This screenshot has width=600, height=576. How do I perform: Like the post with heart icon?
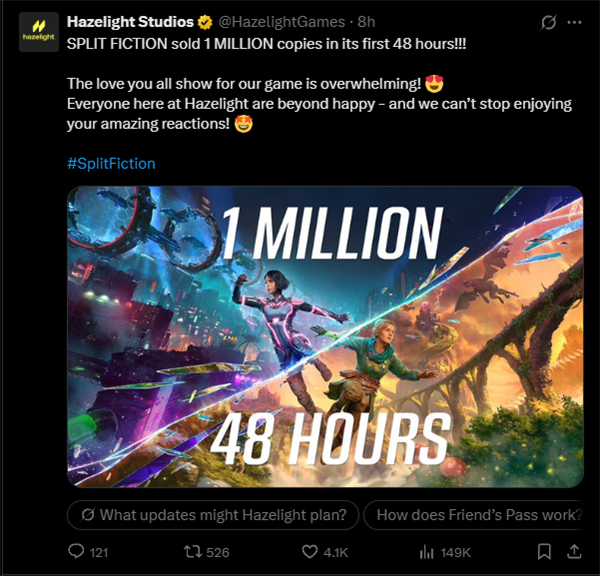(x=310, y=551)
